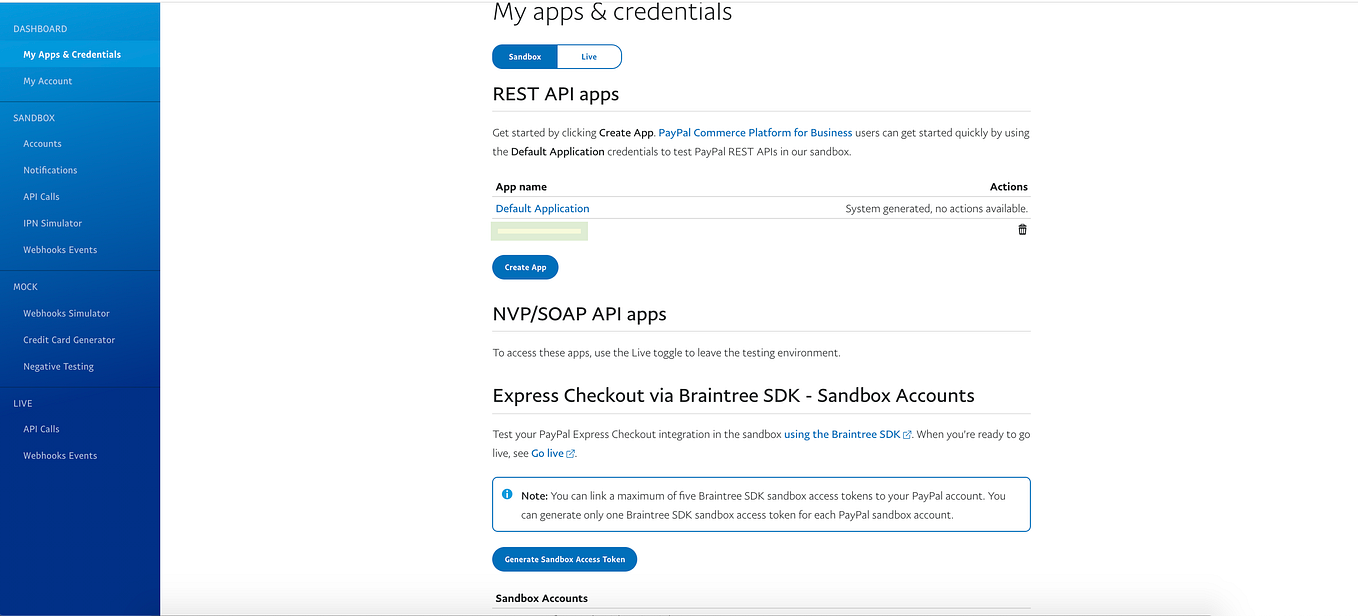Viewport: 1358px width, 616px height.
Task: Click external-link icon beside Braintree SDK link
Action: 907,435
